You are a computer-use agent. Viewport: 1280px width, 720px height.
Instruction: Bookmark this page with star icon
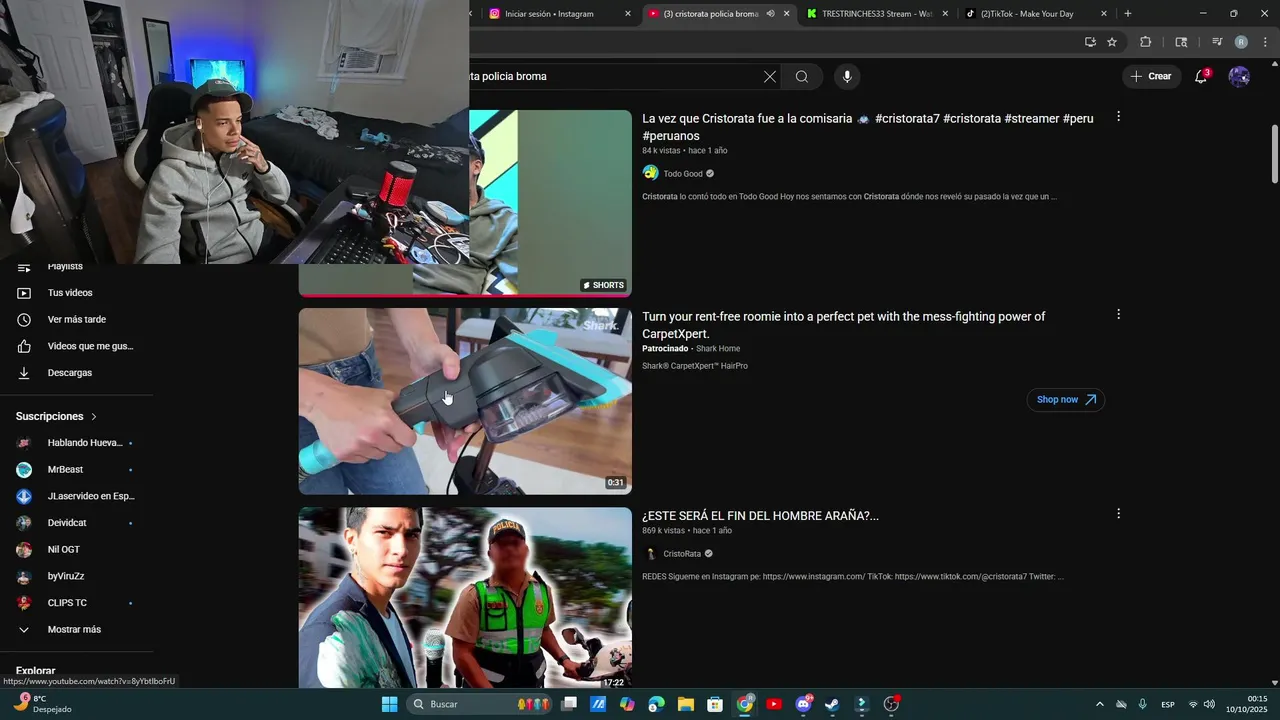(x=1112, y=42)
